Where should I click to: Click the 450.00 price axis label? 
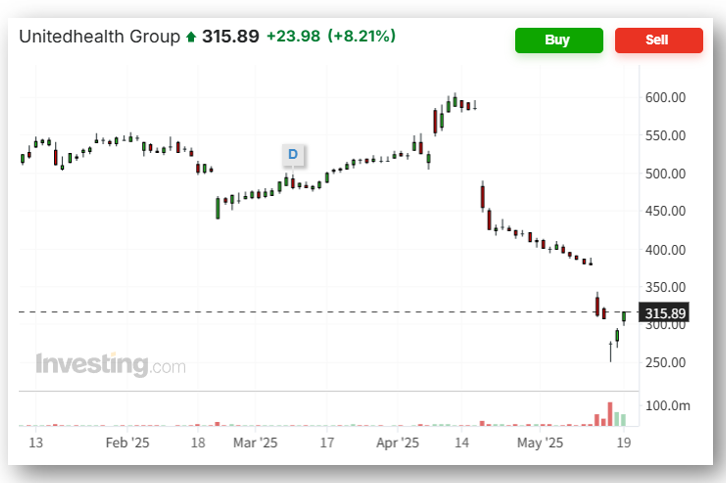click(665, 211)
